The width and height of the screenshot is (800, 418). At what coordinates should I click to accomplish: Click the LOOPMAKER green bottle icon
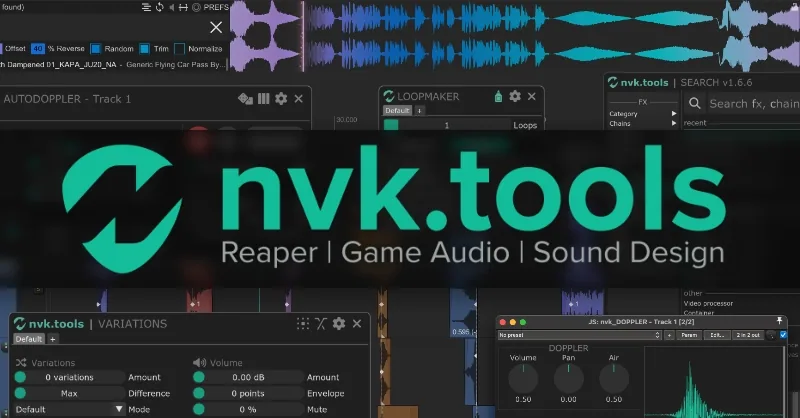[x=498, y=96]
